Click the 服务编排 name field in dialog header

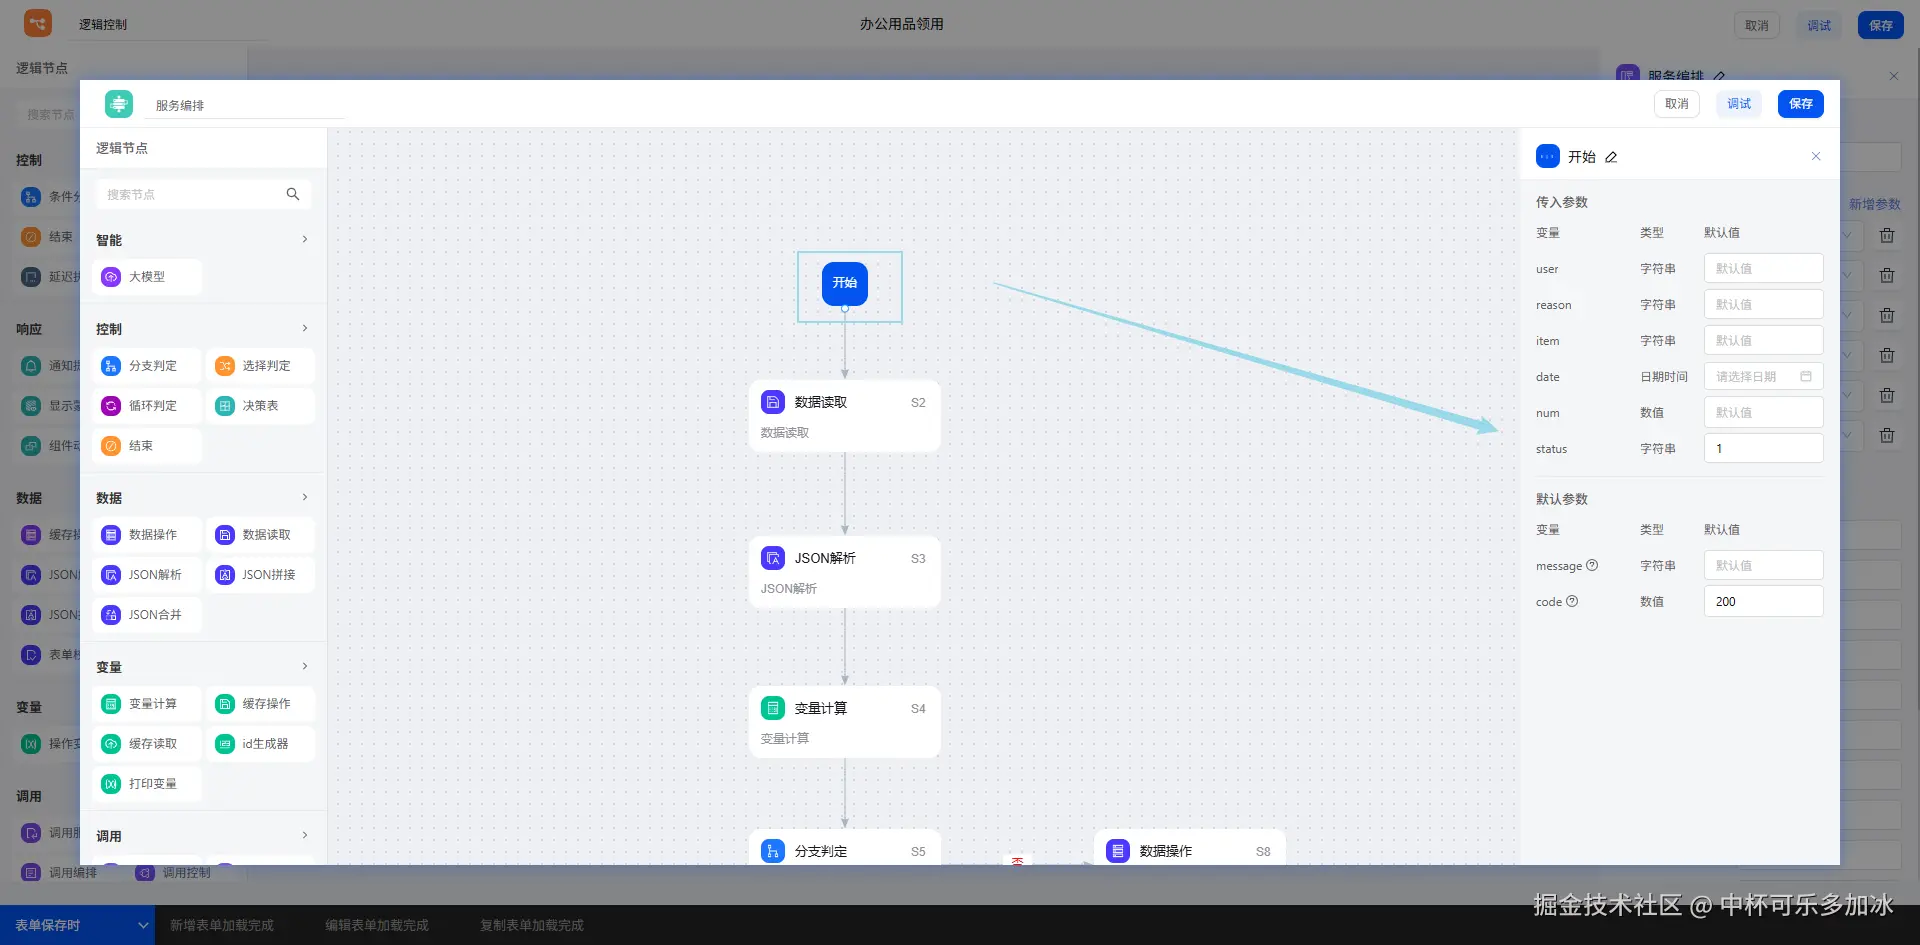245,105
